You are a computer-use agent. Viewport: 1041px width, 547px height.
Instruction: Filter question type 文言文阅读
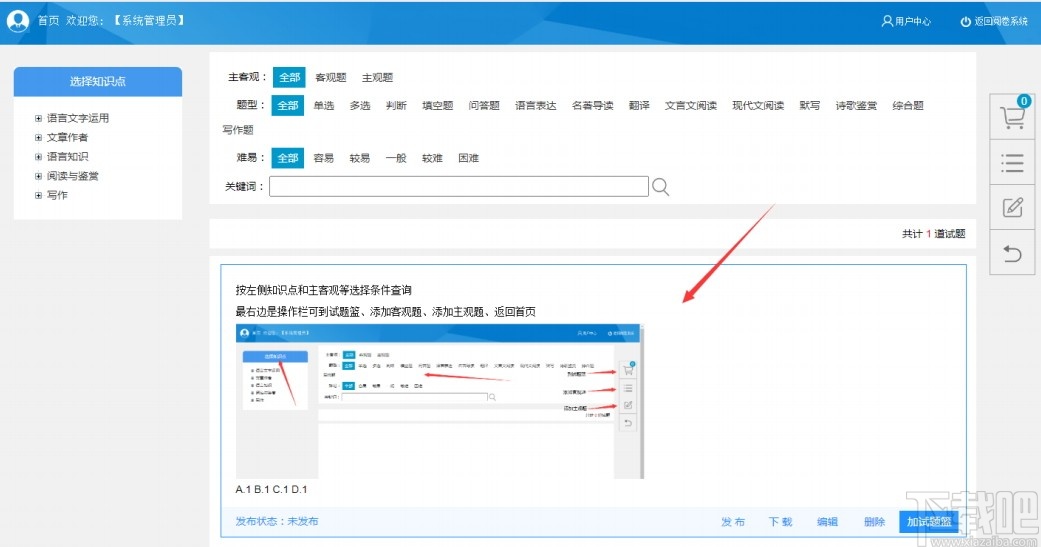[691, 106]
